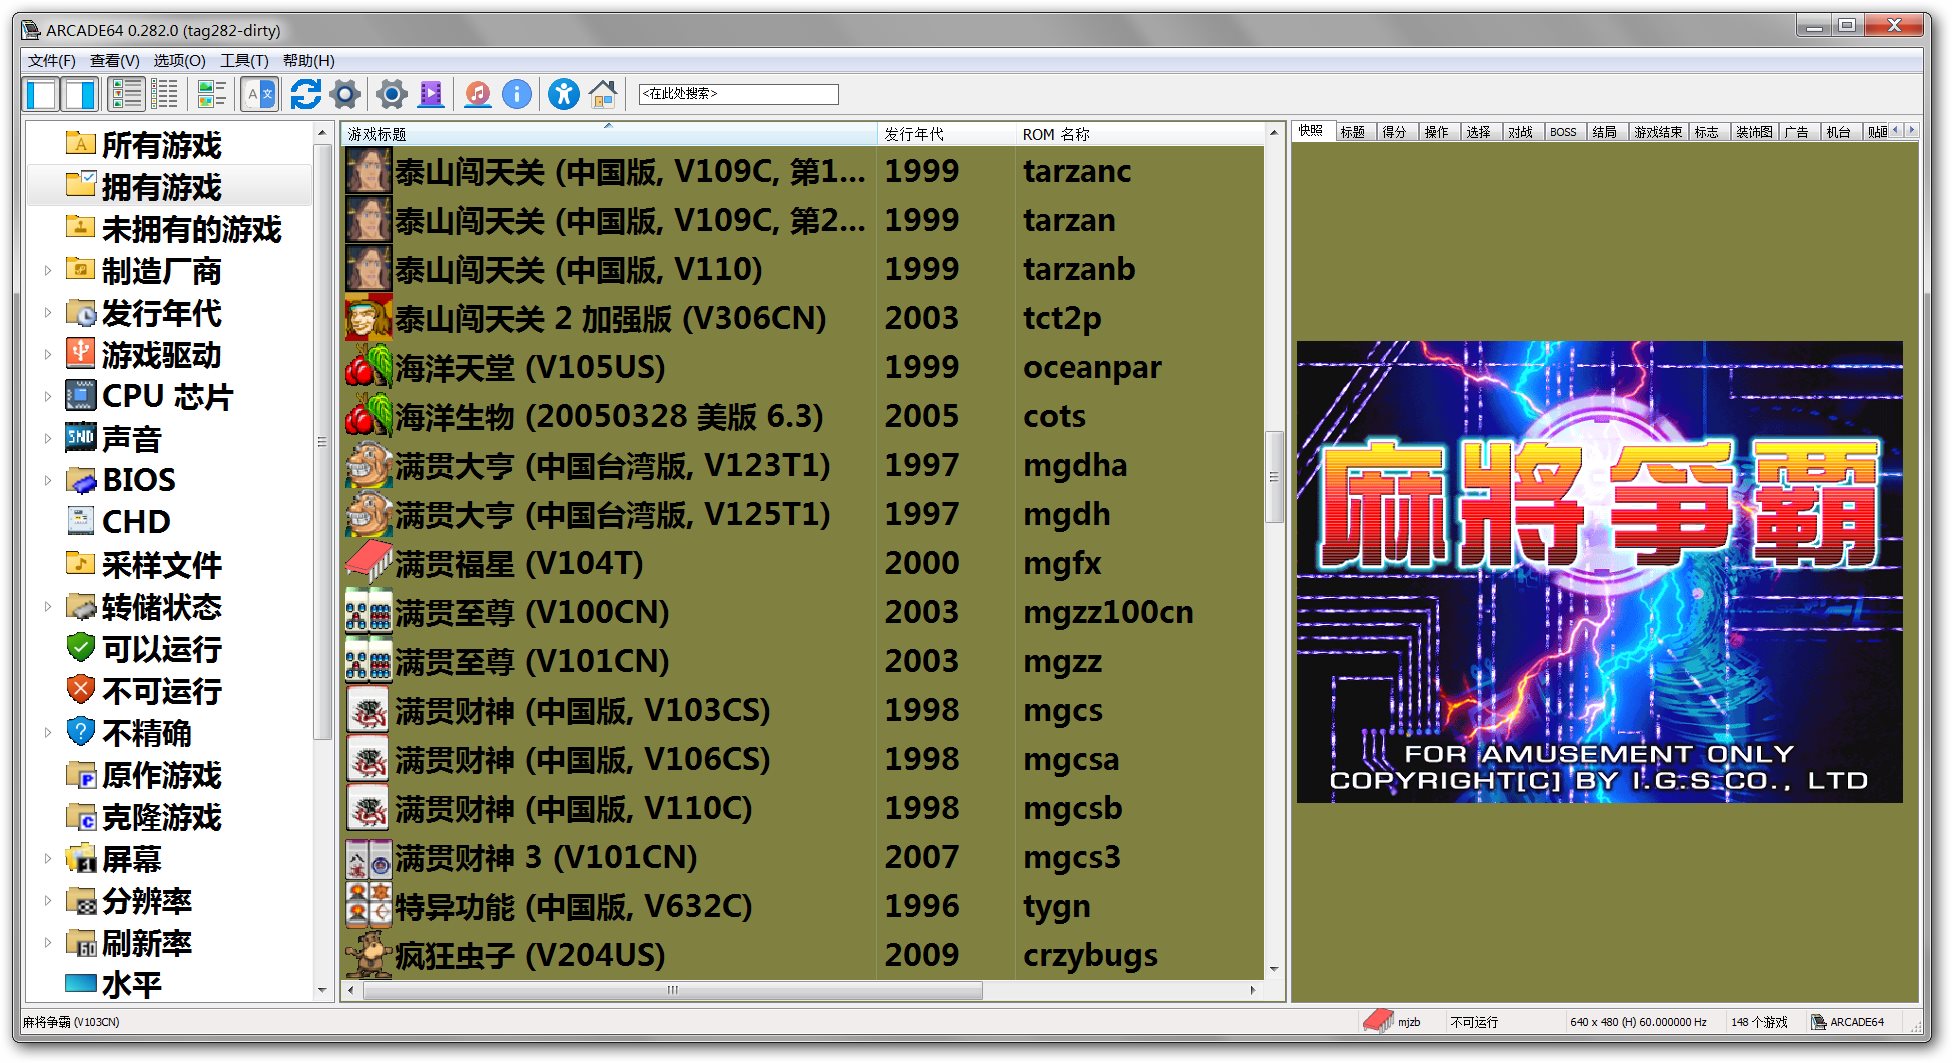Viewport: 1952px width, 1063px height.
Task: Click the blue info circle icon
Action: click(517, 95)
